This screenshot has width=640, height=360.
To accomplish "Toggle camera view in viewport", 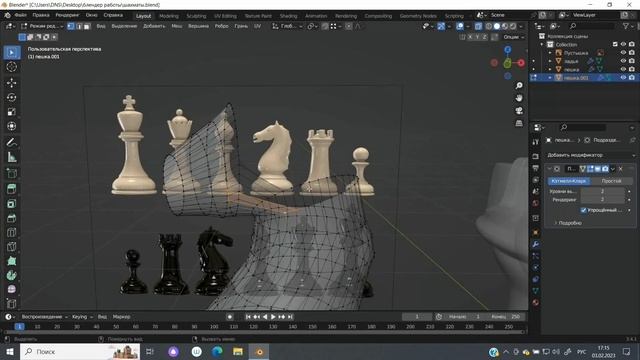I will (519, 111).
